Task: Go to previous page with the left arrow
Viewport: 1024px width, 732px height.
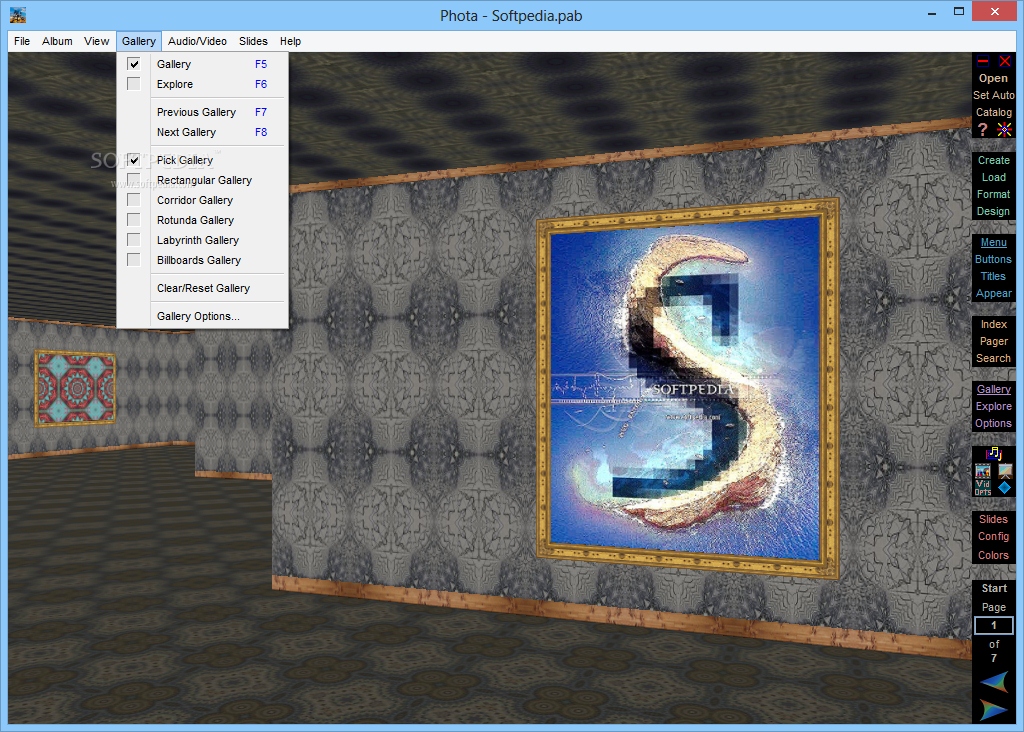Action: pos(993,682)
